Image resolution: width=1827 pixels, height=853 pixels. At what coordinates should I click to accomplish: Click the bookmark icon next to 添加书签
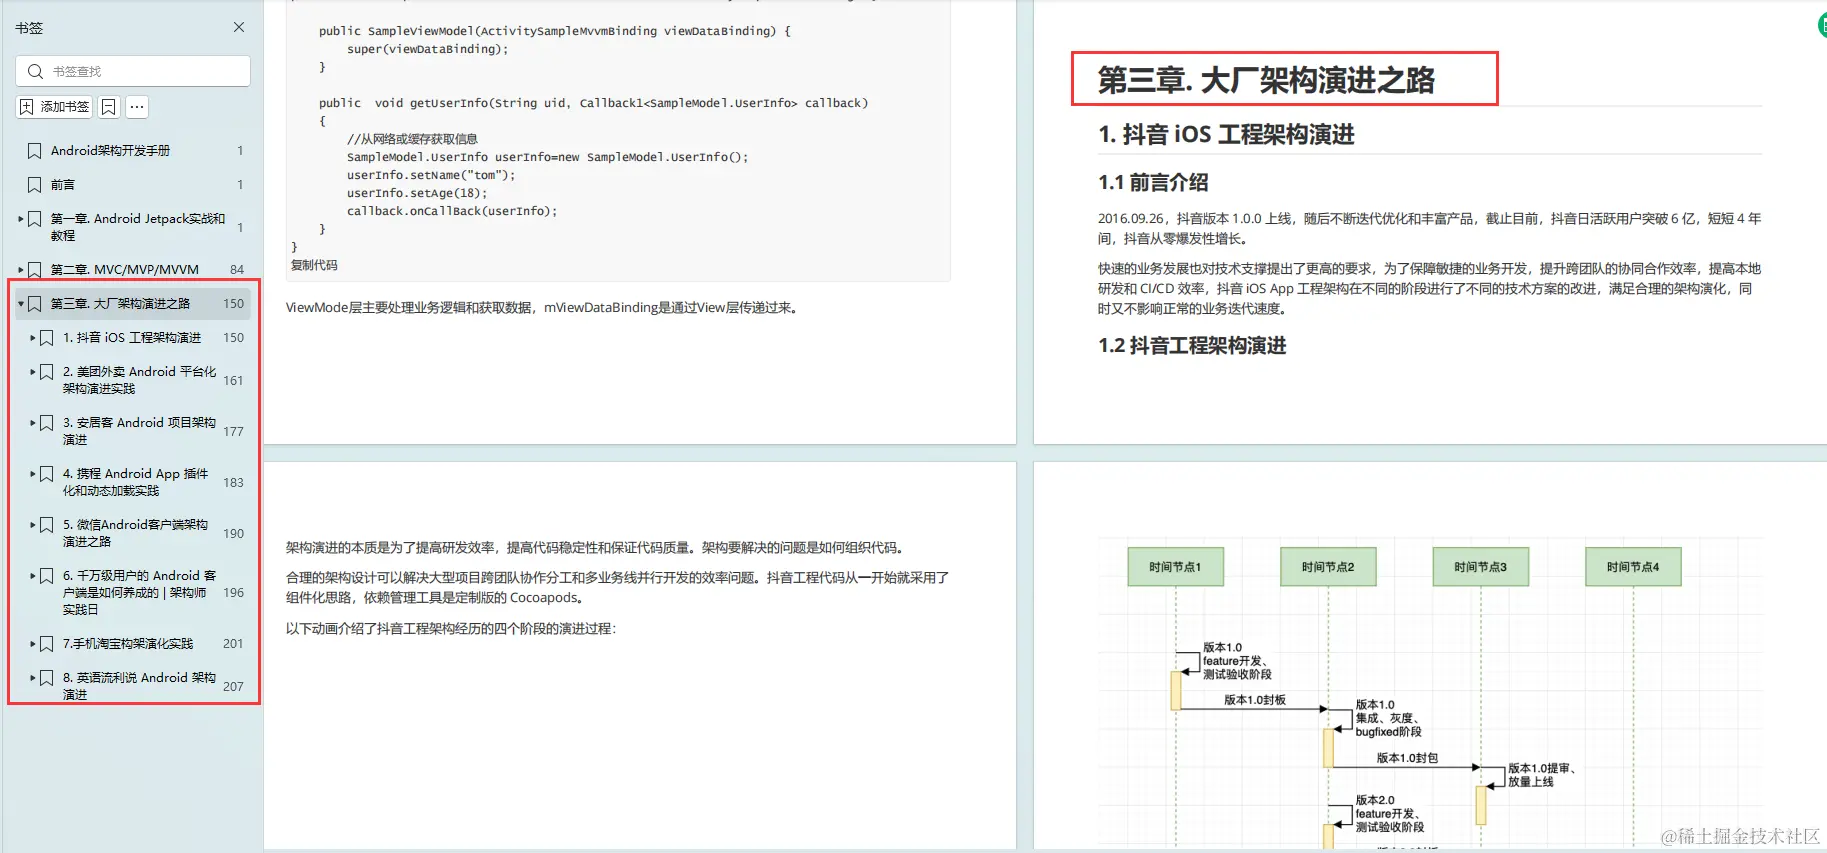[x=109, y=107]
